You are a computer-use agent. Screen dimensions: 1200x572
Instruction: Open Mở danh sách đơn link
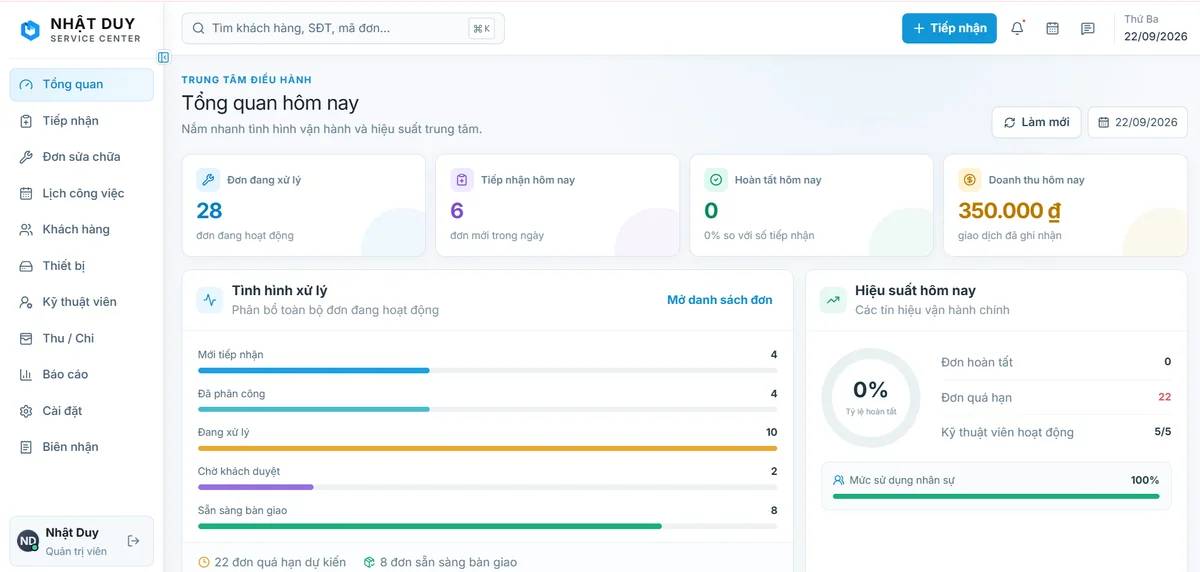(720, 300)
